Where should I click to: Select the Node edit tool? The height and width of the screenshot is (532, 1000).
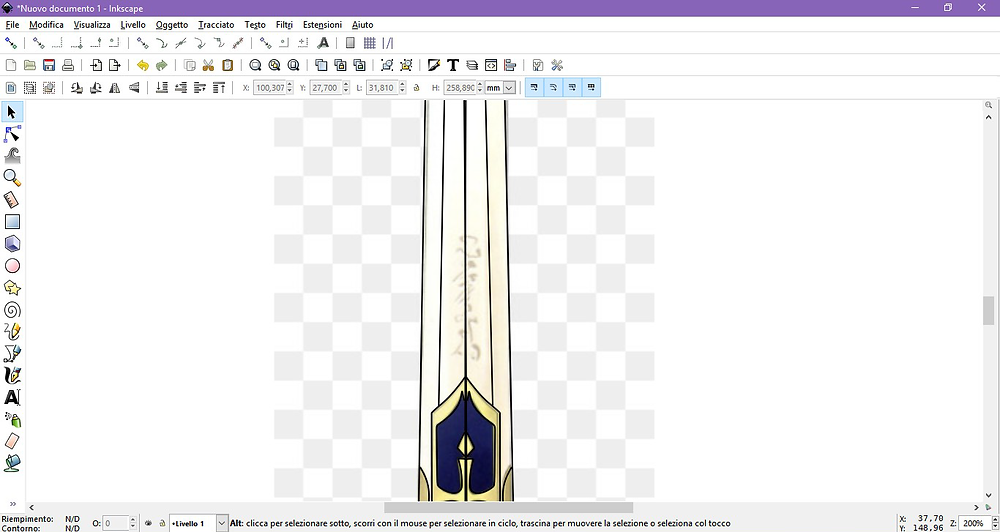[12, 134]
